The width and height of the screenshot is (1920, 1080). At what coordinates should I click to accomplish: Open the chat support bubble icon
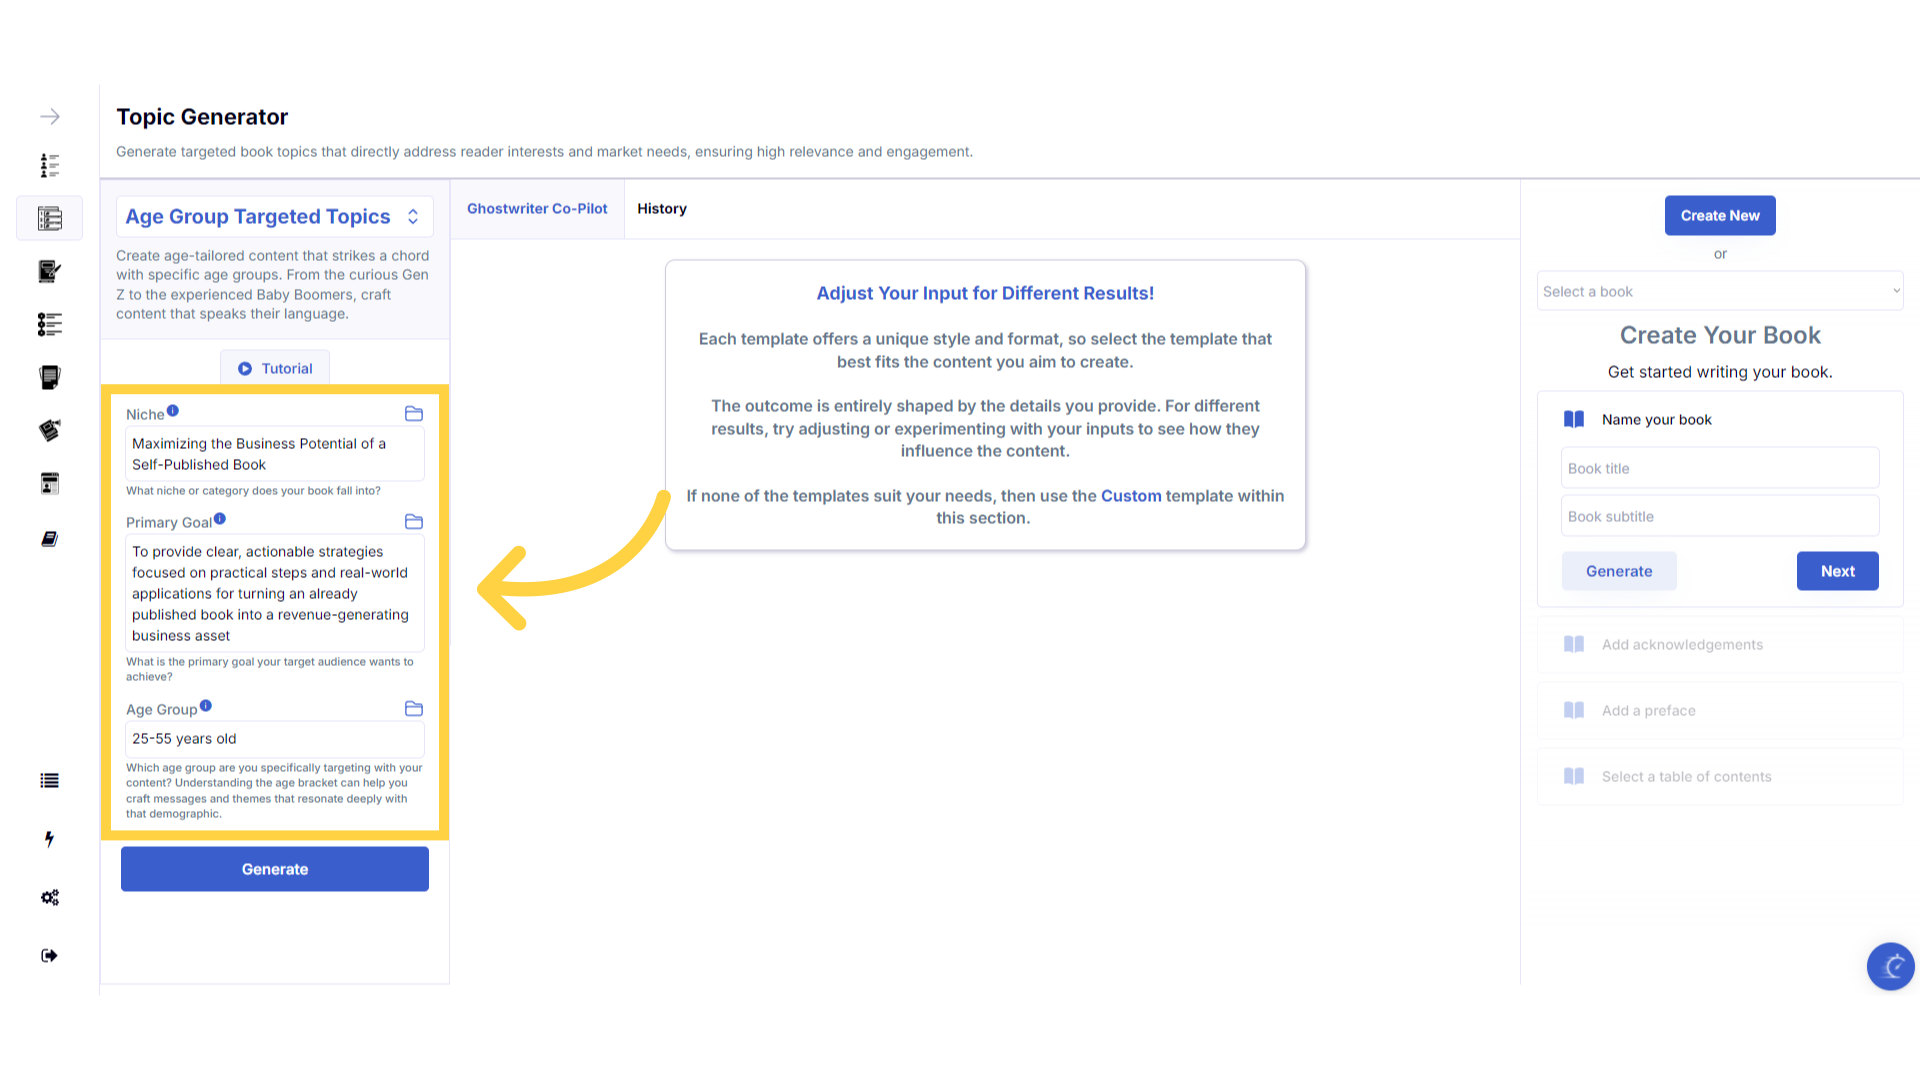[1890, 966]
